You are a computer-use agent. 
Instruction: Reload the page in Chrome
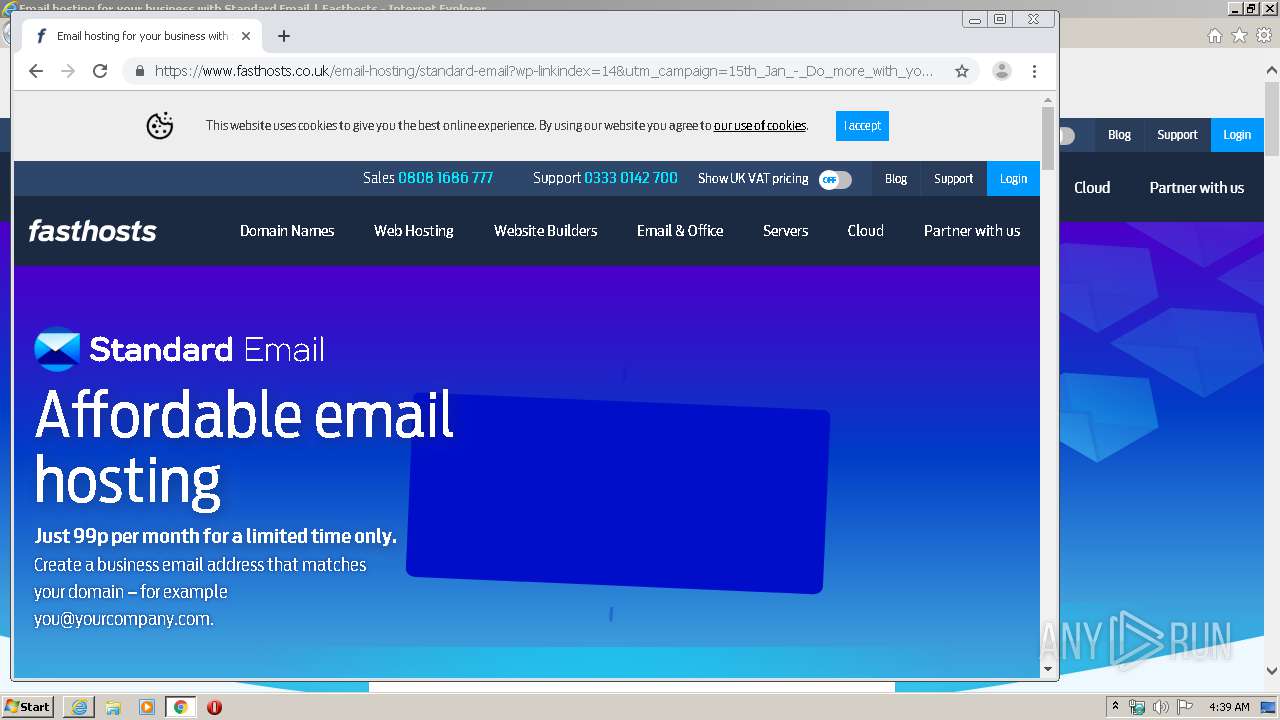pyautogui.click(x=100, y=71)
